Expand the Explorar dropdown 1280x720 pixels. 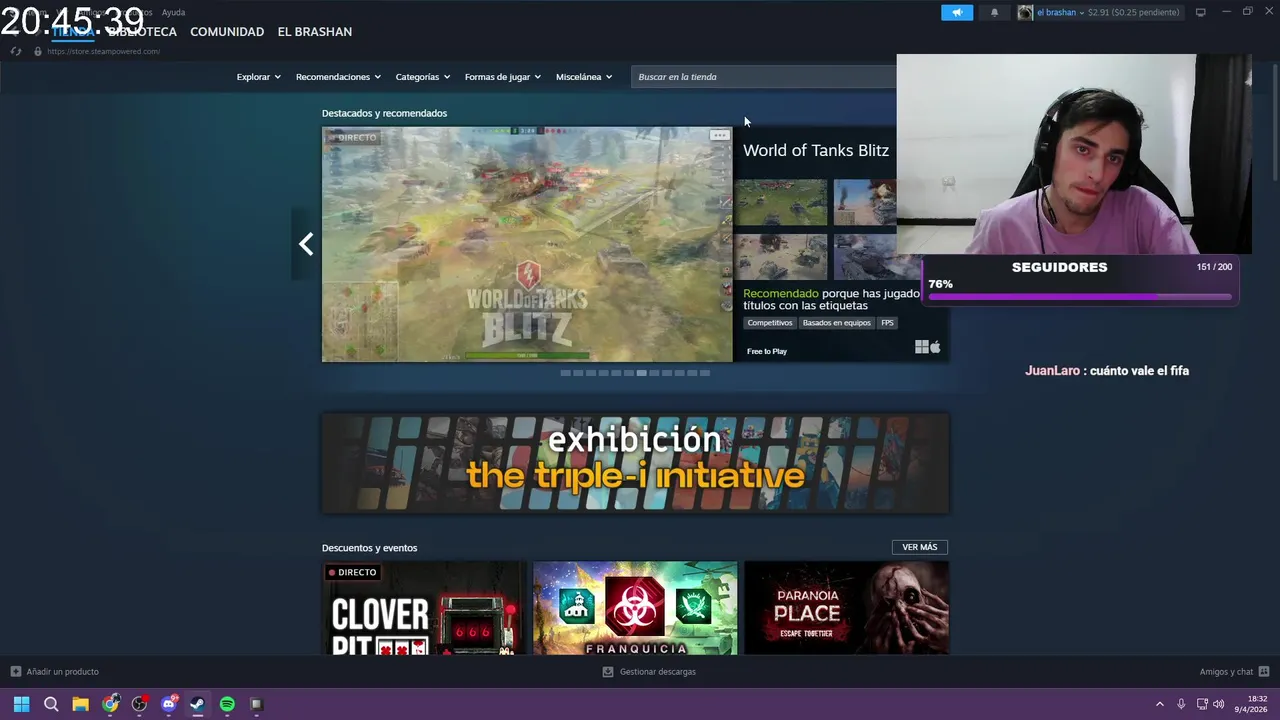click(258, 77)
